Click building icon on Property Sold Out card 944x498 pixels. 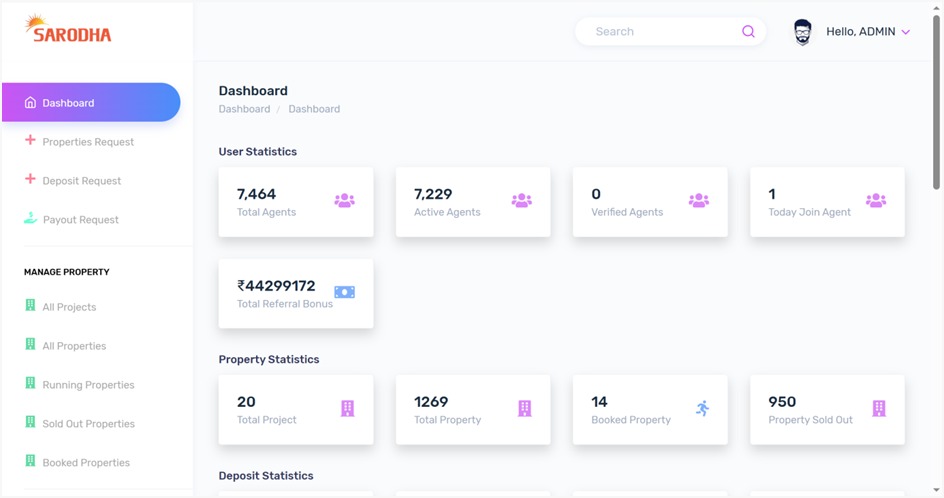pyautogui.click(x=879, y=408)
